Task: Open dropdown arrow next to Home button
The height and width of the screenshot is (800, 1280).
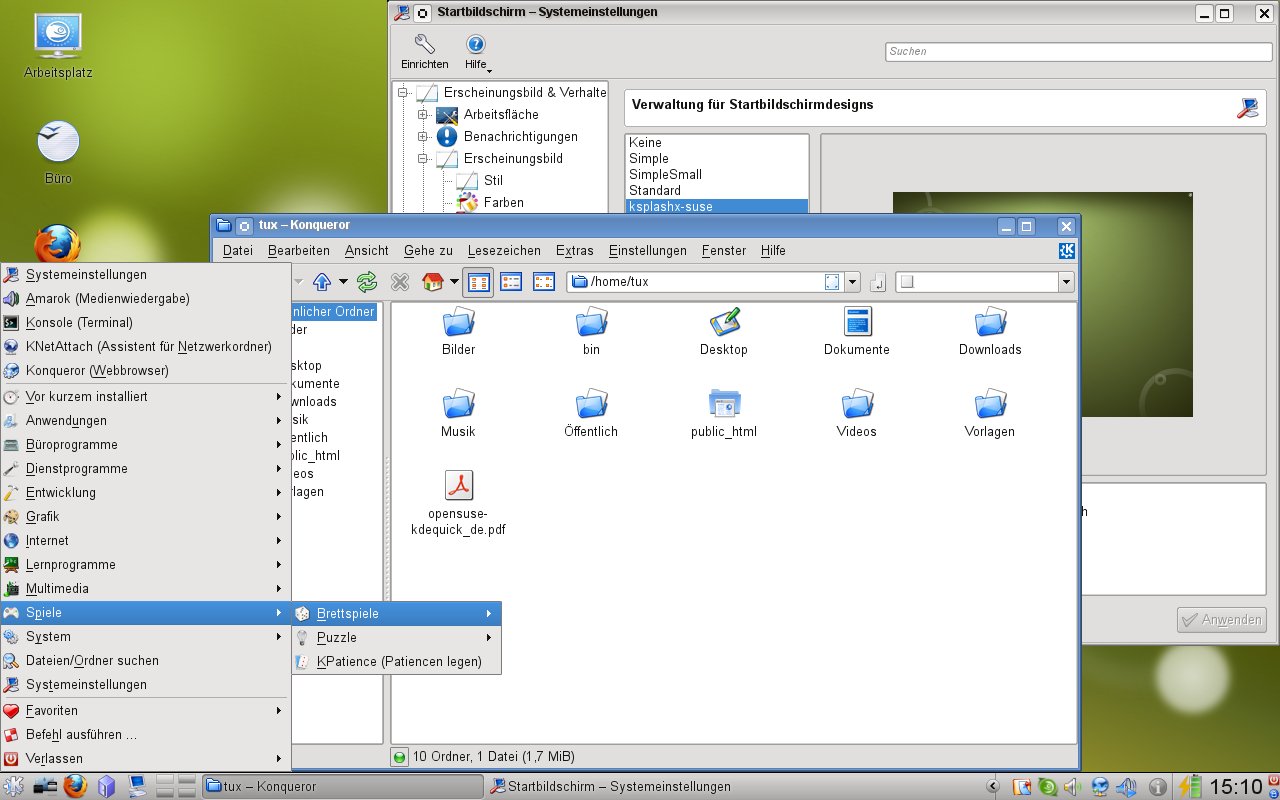Action: [454, 282]
